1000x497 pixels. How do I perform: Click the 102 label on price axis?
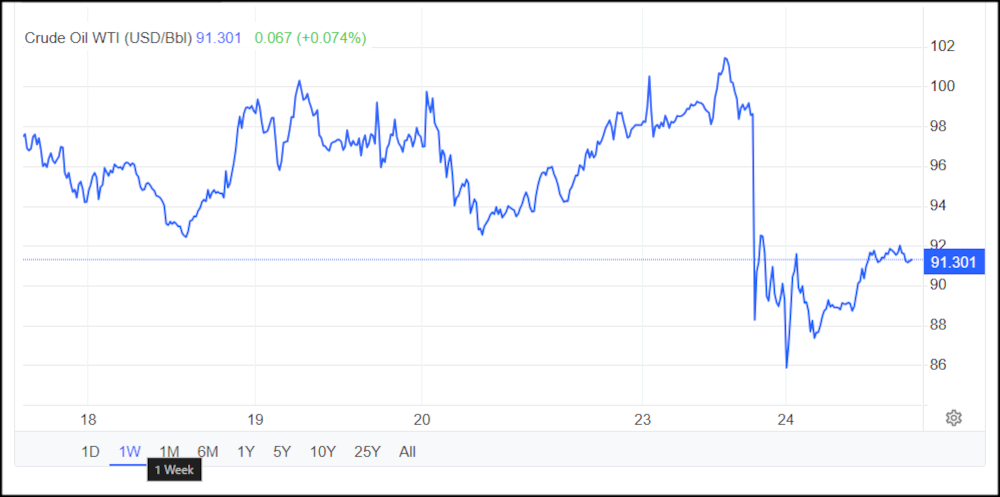pyautogui.click(x=943, y=46)
